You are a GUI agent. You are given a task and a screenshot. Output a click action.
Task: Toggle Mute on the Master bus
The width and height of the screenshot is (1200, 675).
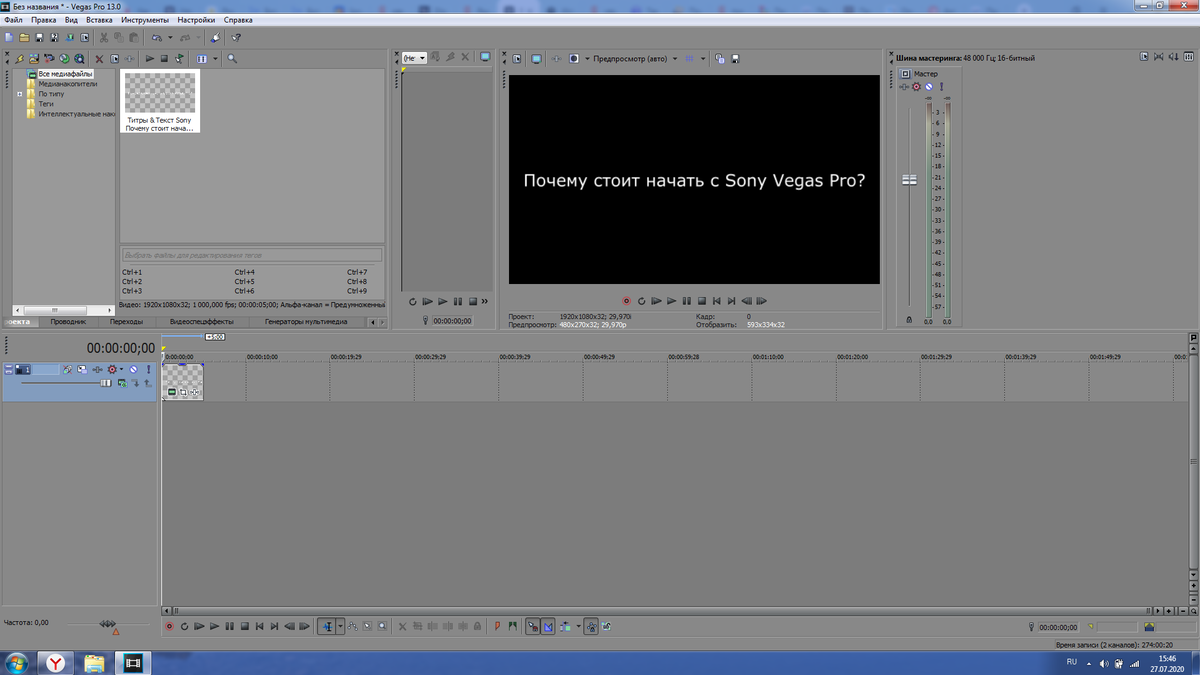(928, 87)
